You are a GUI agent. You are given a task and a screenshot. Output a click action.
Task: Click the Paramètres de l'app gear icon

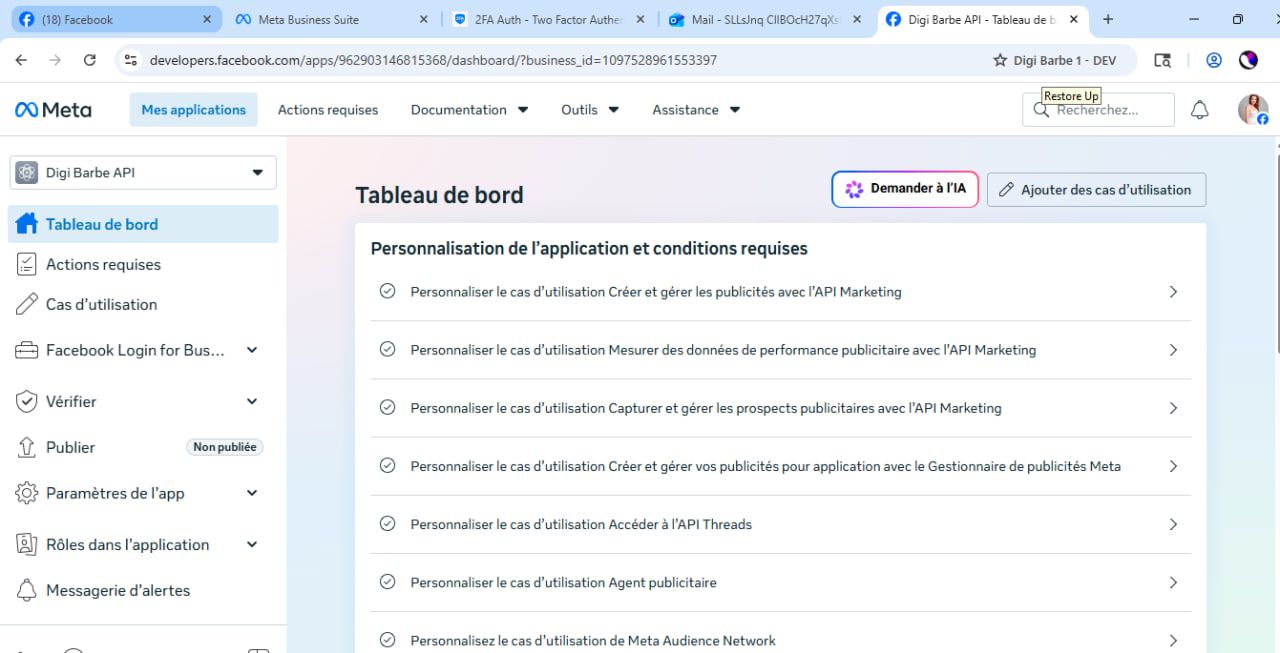pyautogui.click(x=27, y=493)
